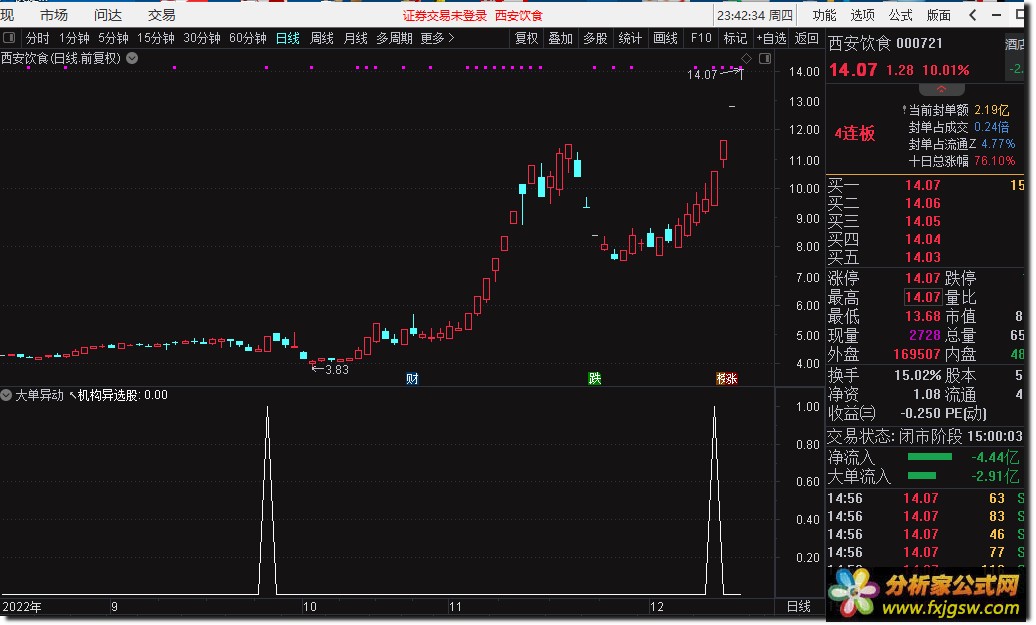Toggle the left sidebar panel icon
Image resolution: width=1036 pixels, height=625 pixels.
[9, 38]
